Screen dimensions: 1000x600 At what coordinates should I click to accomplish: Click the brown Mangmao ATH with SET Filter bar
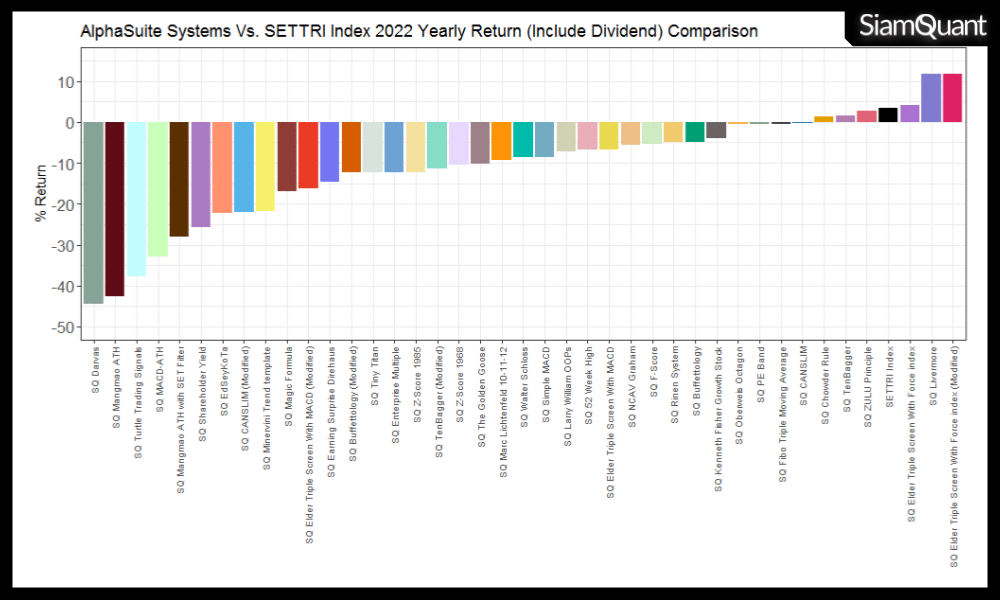click(x=179, y=179)
